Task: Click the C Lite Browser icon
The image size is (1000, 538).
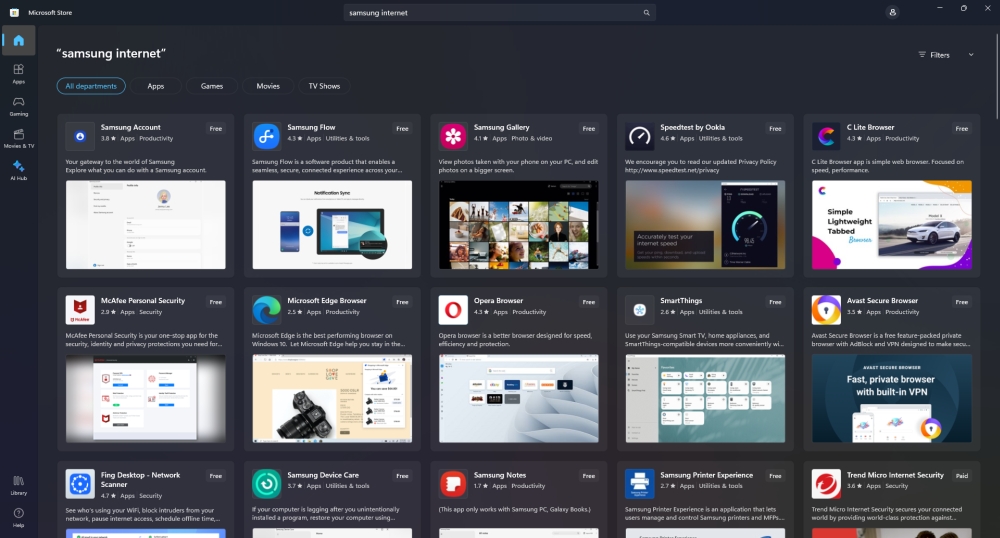Action: point(826,136)
